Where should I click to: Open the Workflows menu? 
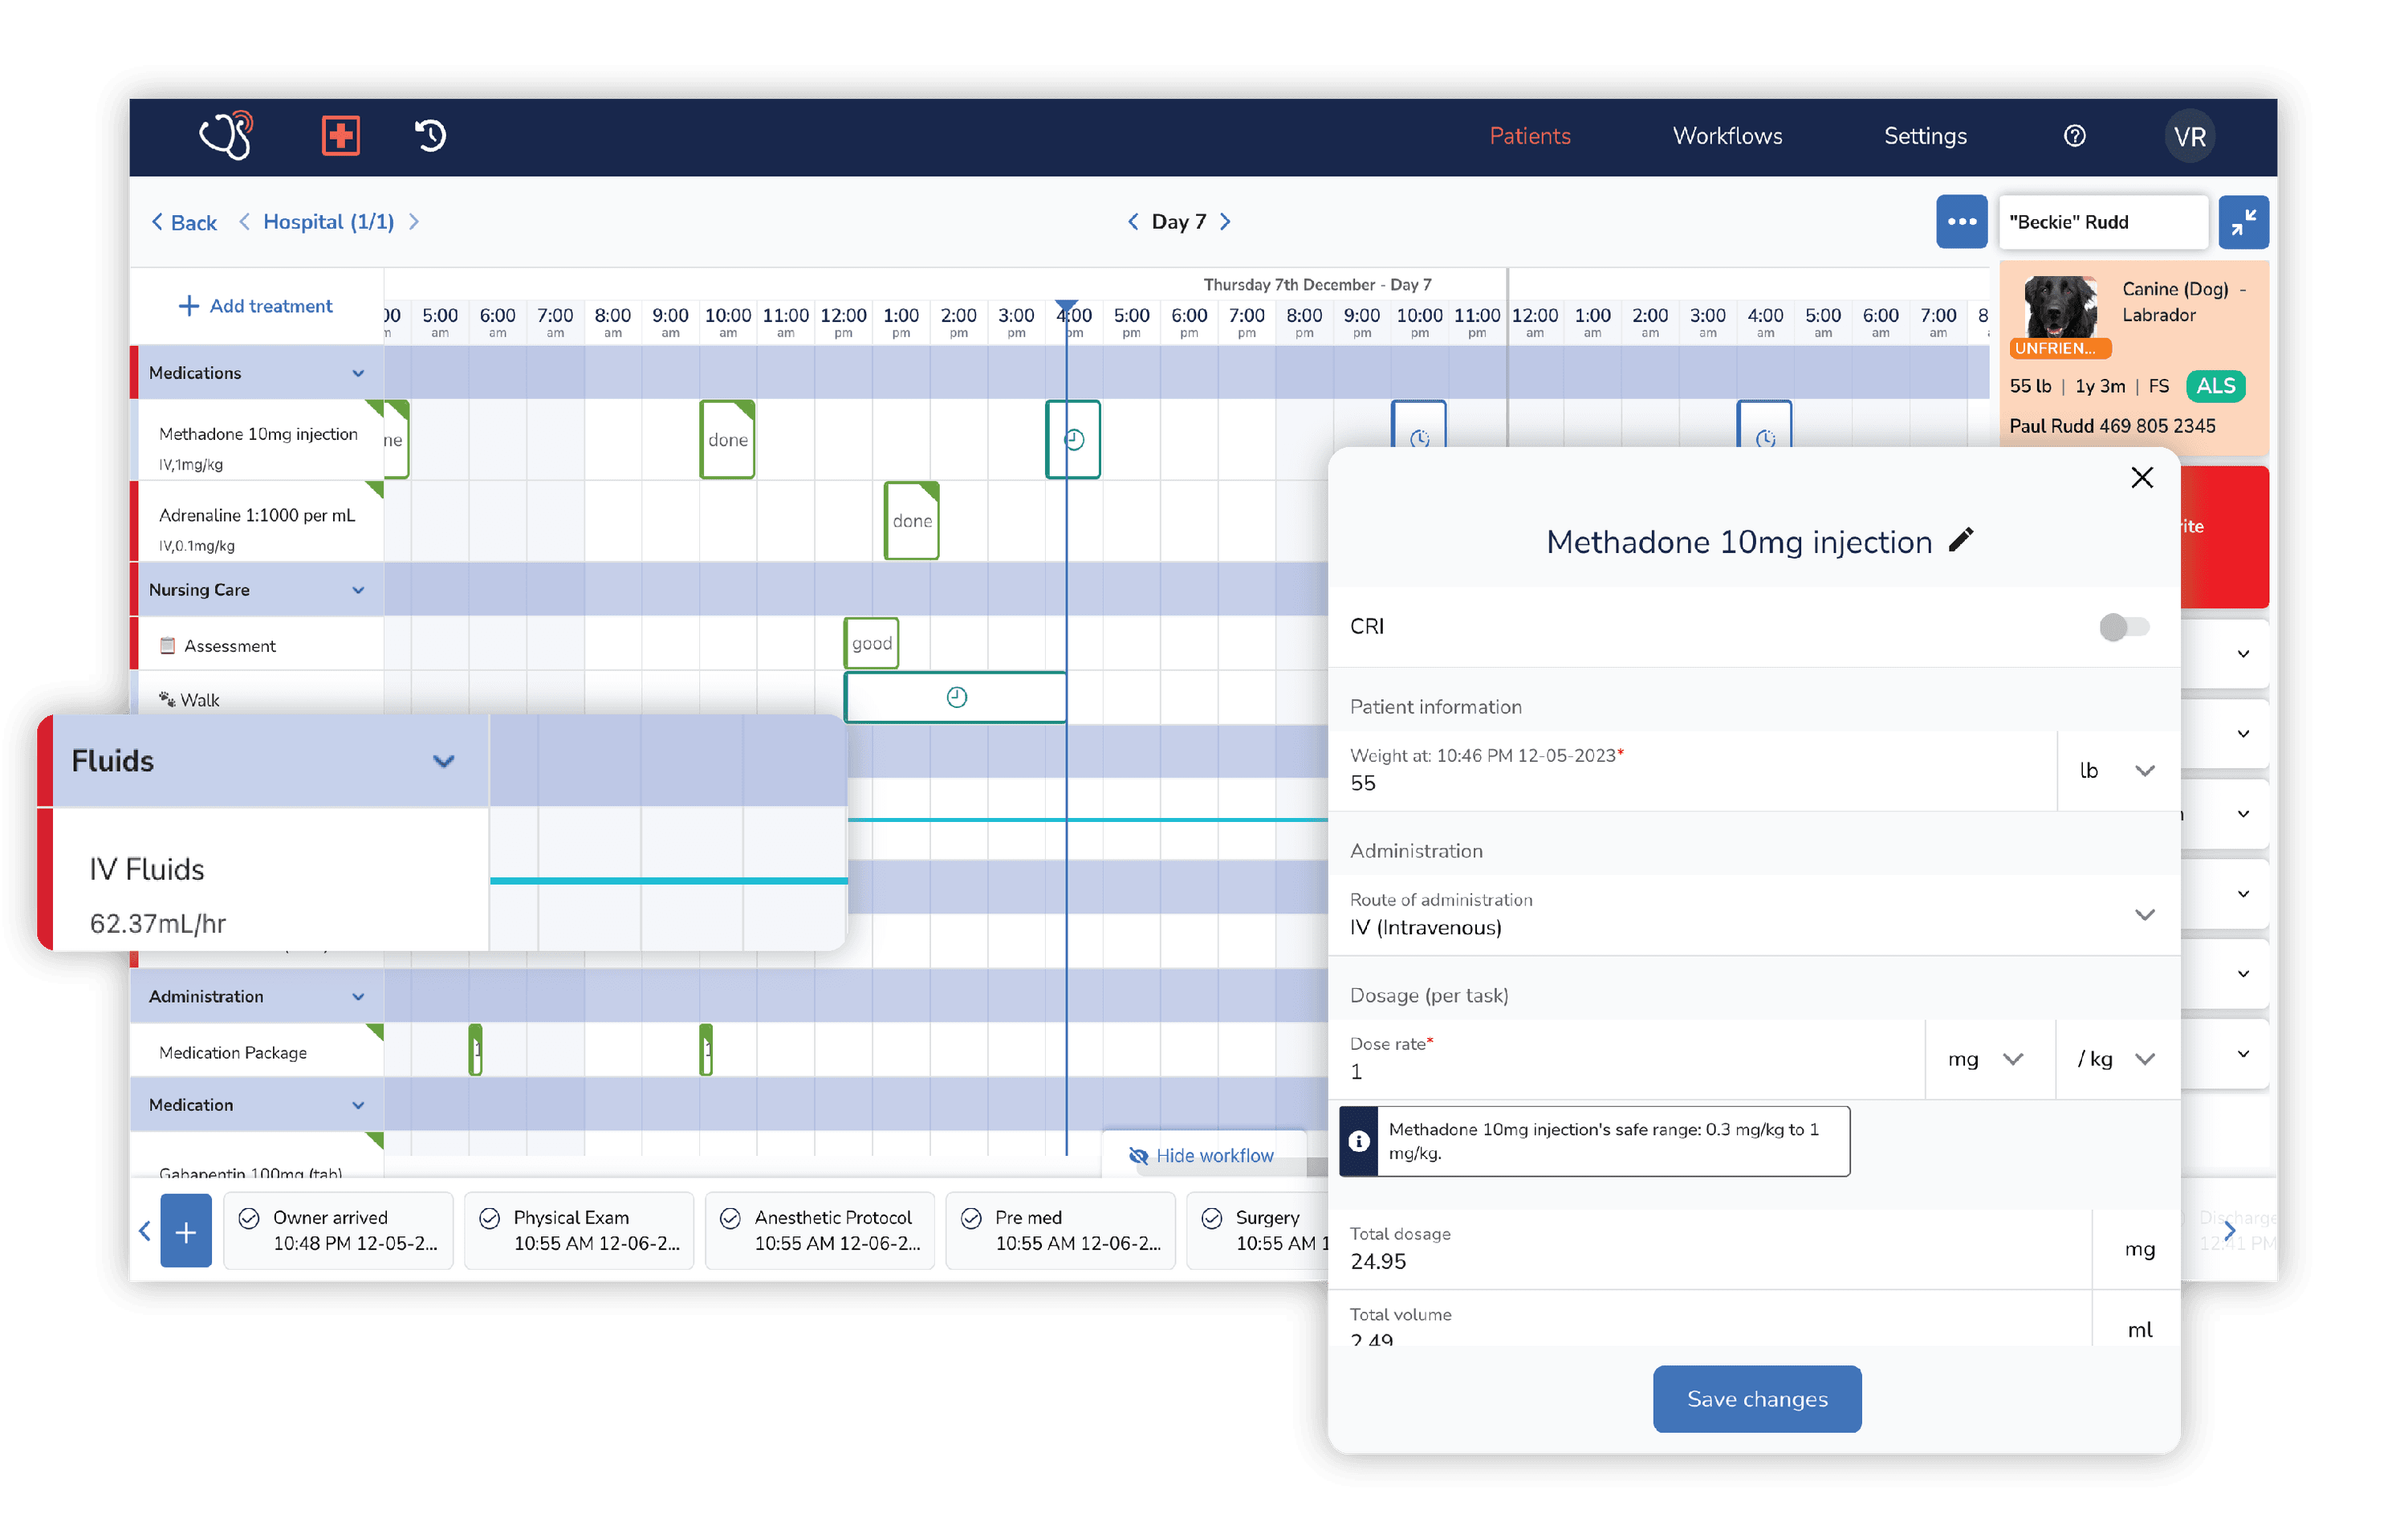(1727, 136)
